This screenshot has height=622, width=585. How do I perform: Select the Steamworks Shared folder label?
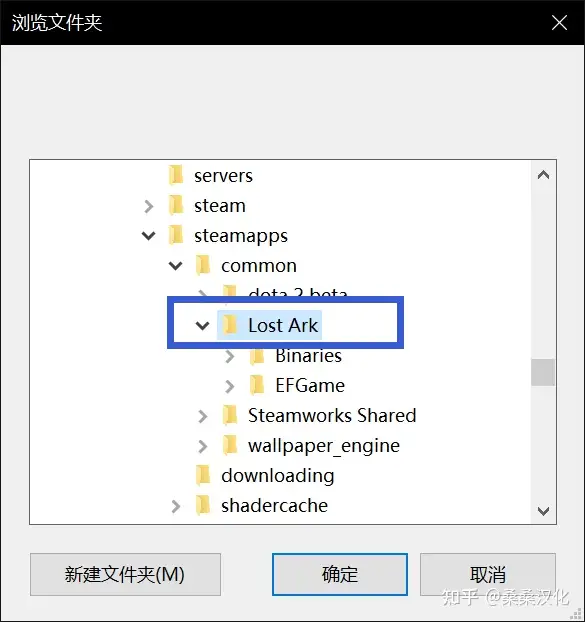tap(332, 415)
